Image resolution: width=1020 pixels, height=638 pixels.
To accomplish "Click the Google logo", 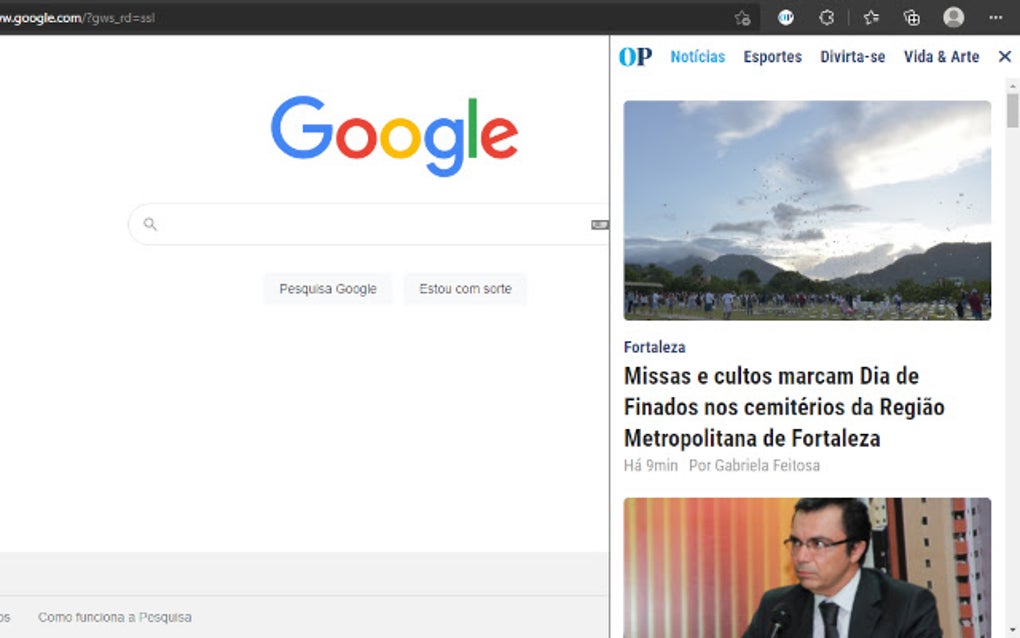I will coord(394,136).
